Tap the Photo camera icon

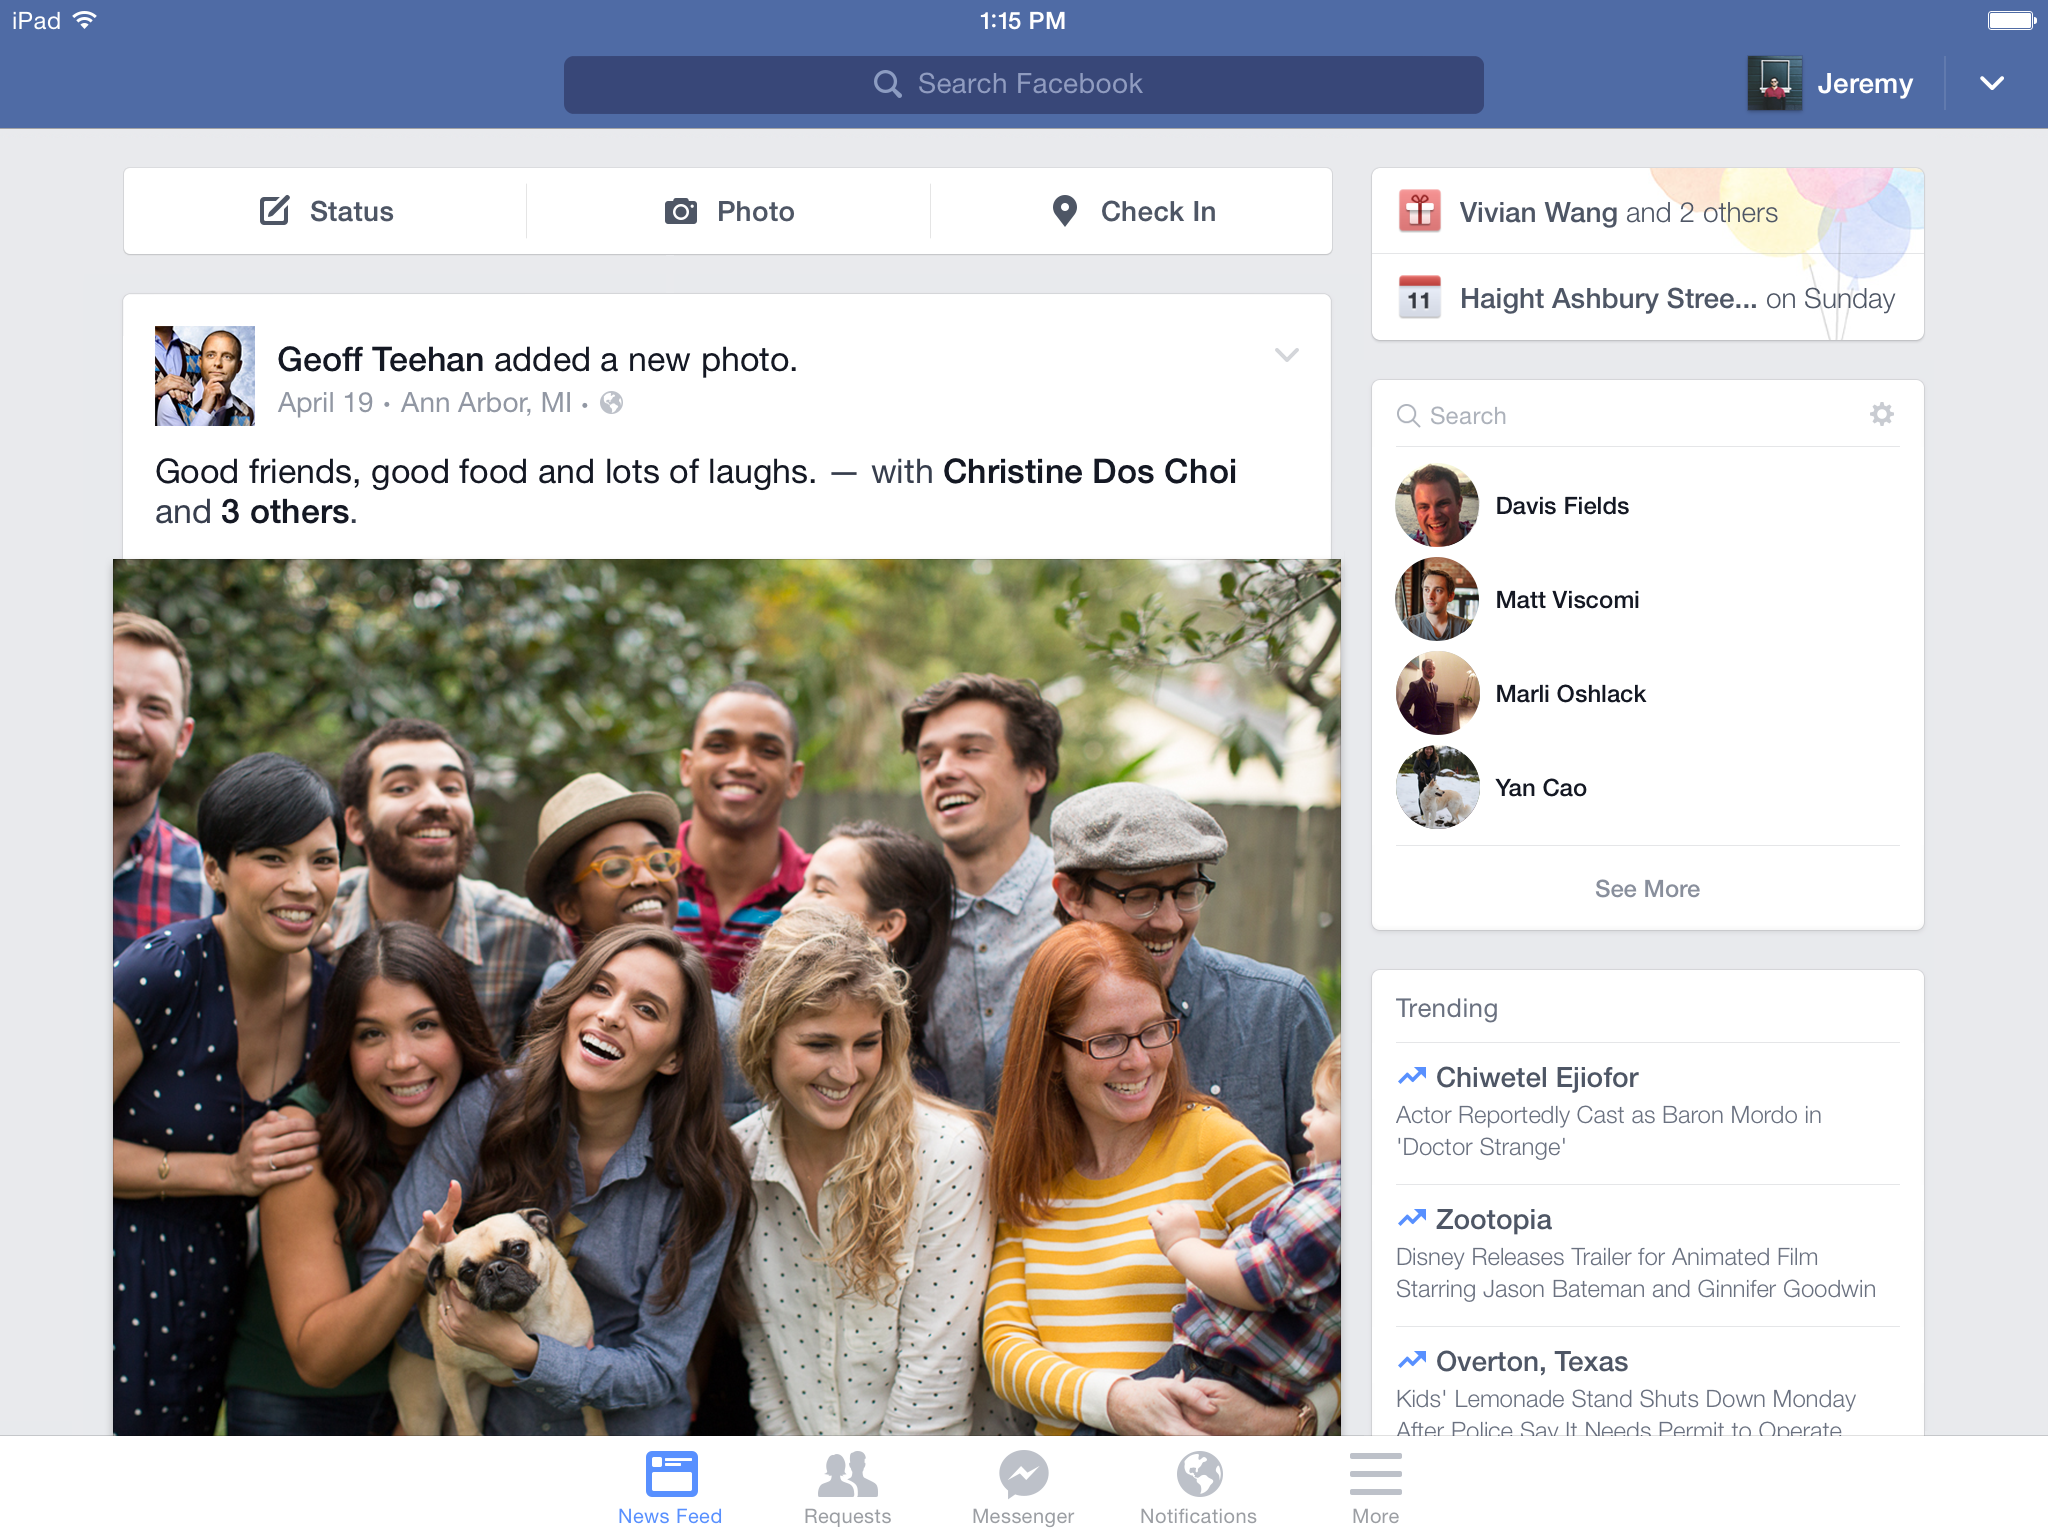pos(681,211)
